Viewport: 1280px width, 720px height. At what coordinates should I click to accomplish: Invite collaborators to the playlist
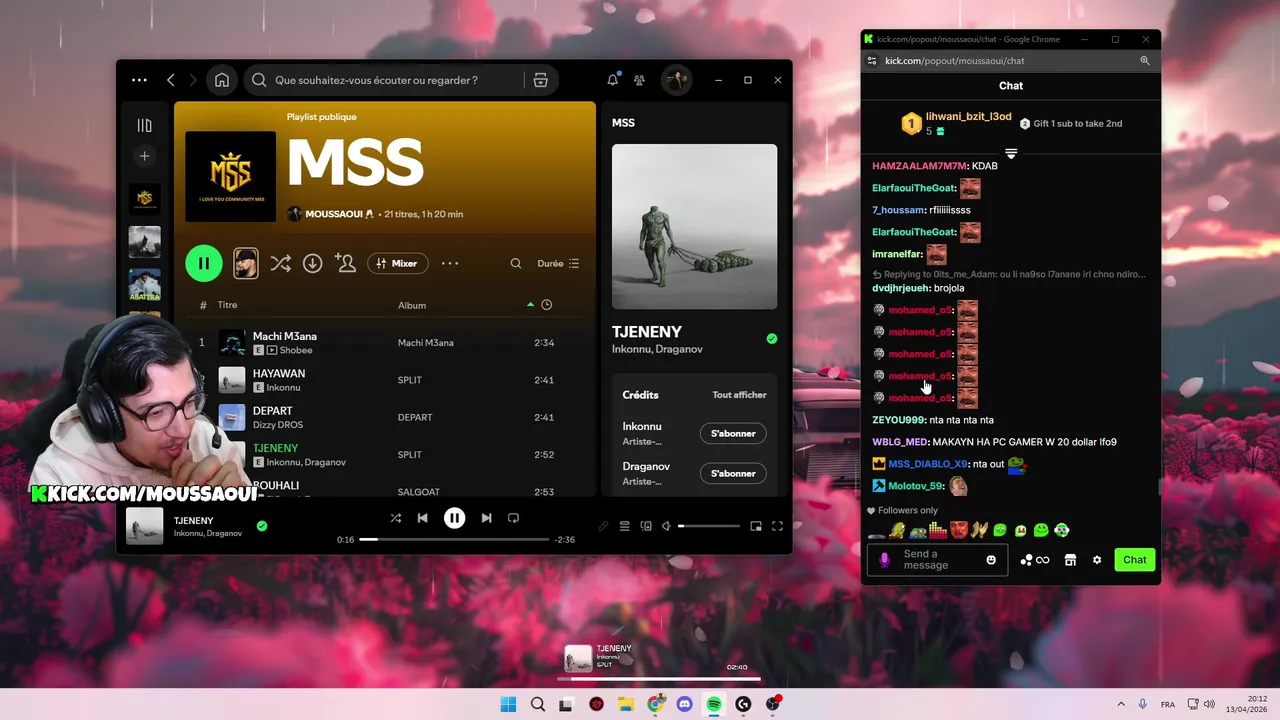346,263
